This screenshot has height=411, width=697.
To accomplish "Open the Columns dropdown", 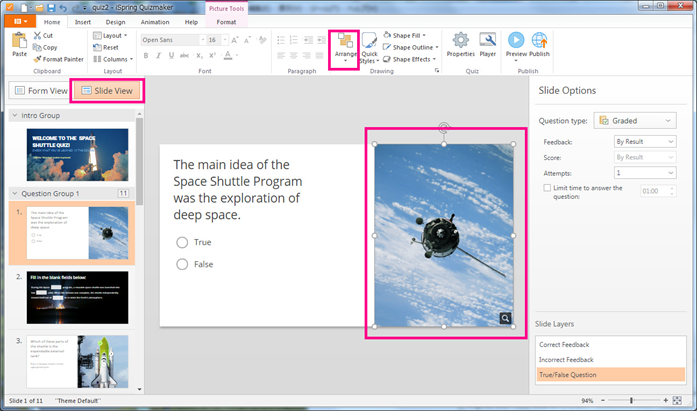I will click(113, 59).
